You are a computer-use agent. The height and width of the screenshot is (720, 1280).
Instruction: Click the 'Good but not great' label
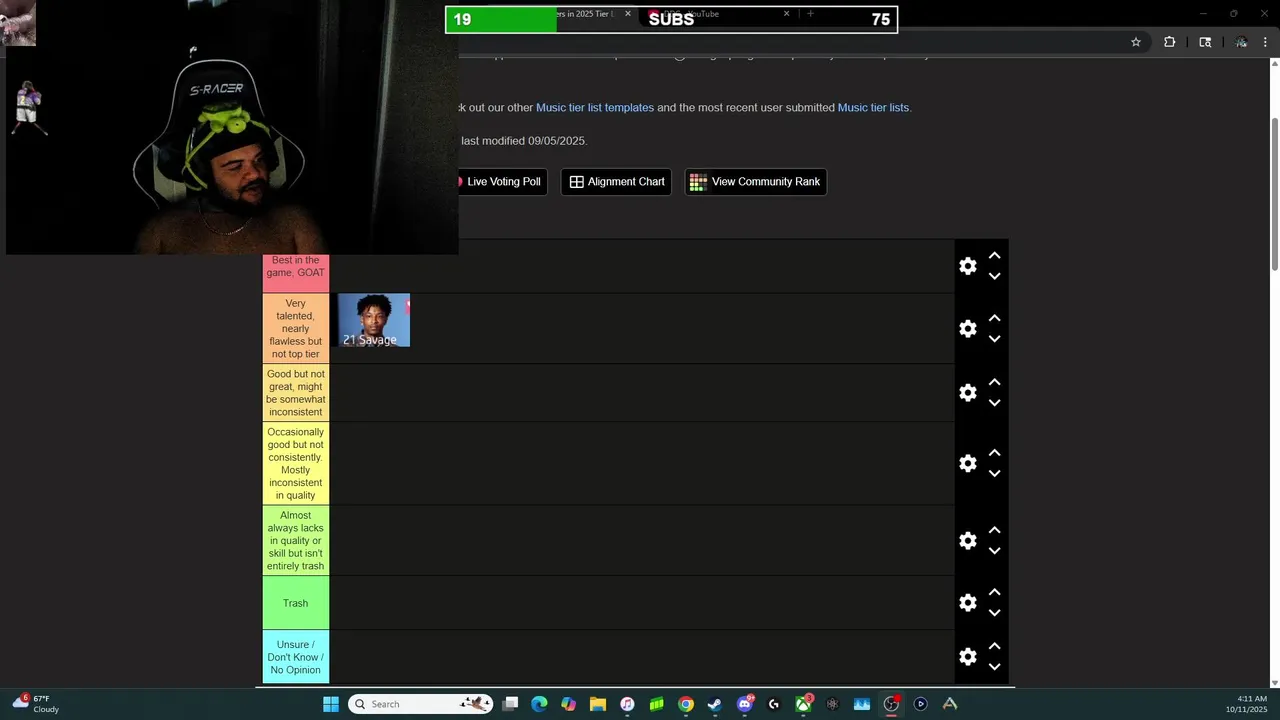[x=296, y=393]
